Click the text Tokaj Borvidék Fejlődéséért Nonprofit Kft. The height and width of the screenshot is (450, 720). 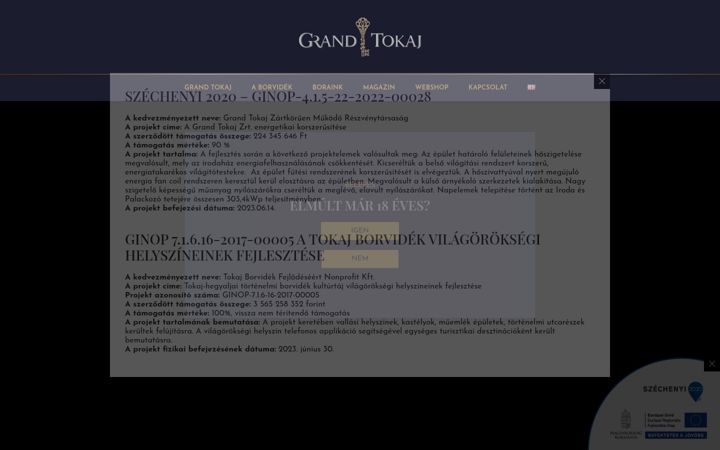point(298,277)
